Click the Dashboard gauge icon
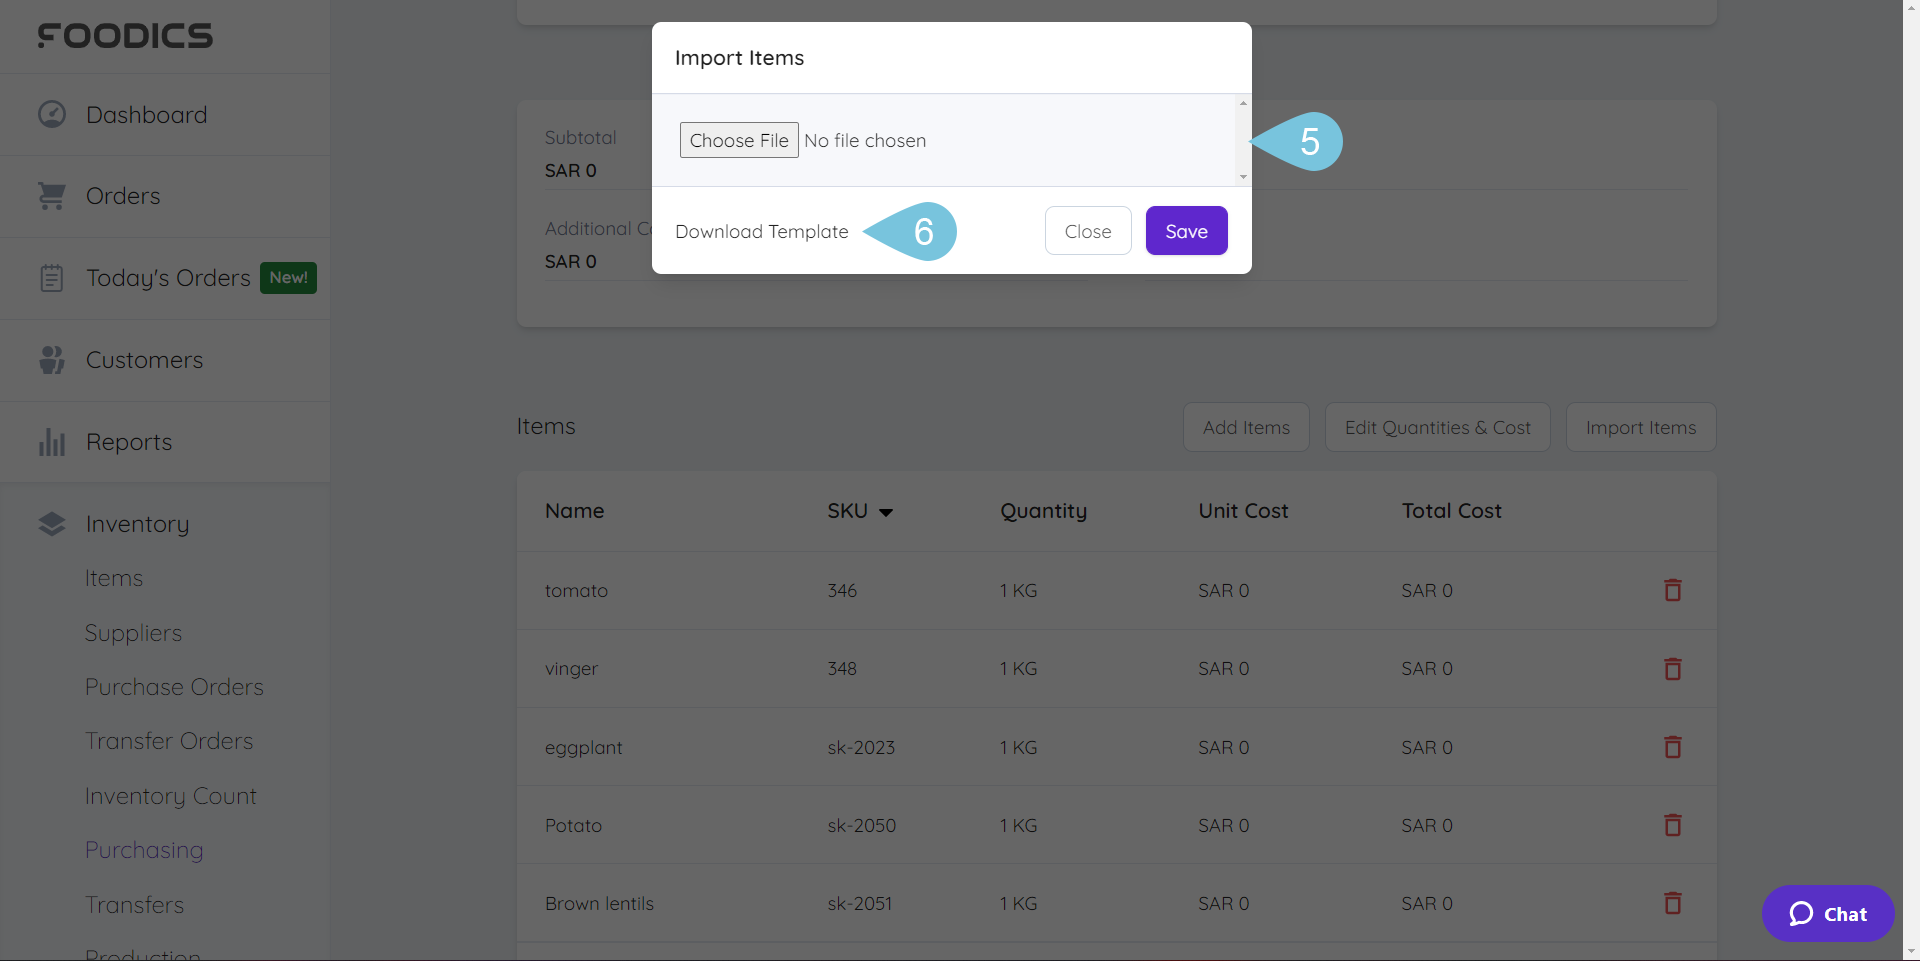The image size is (1920, 961). pyautogui.click(x=51, y=114)
